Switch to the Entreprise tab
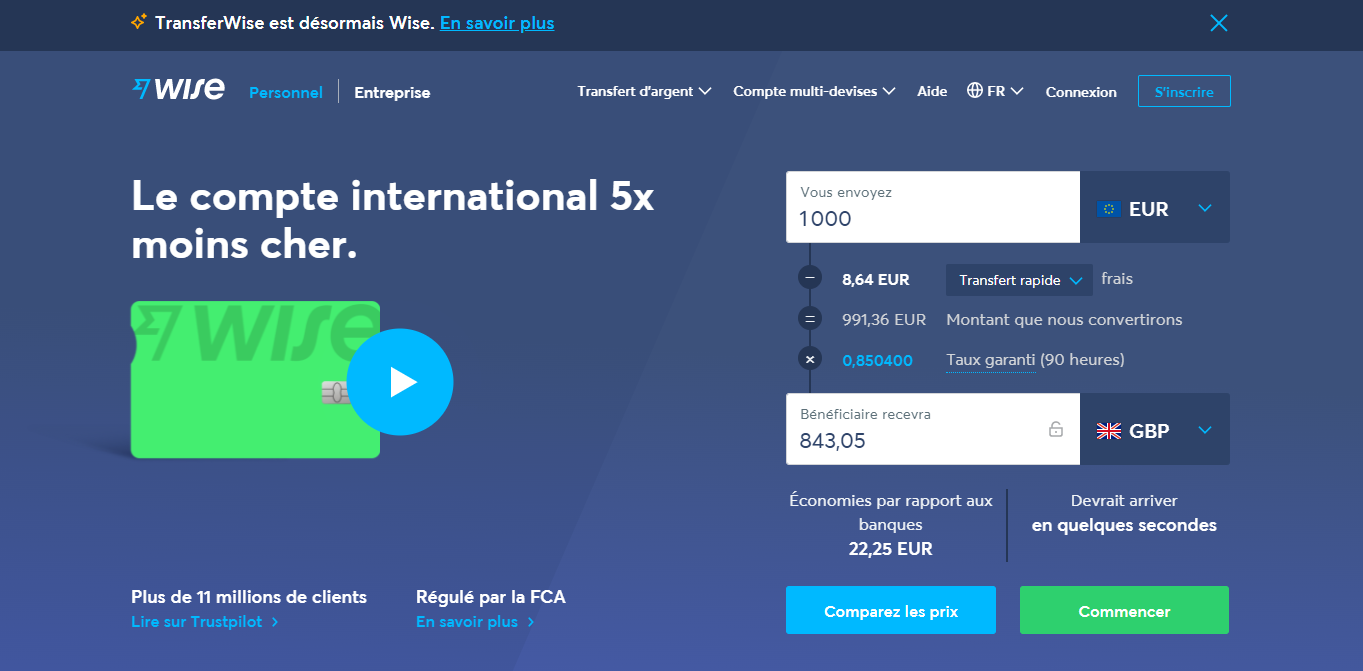 tap(392, 92)
